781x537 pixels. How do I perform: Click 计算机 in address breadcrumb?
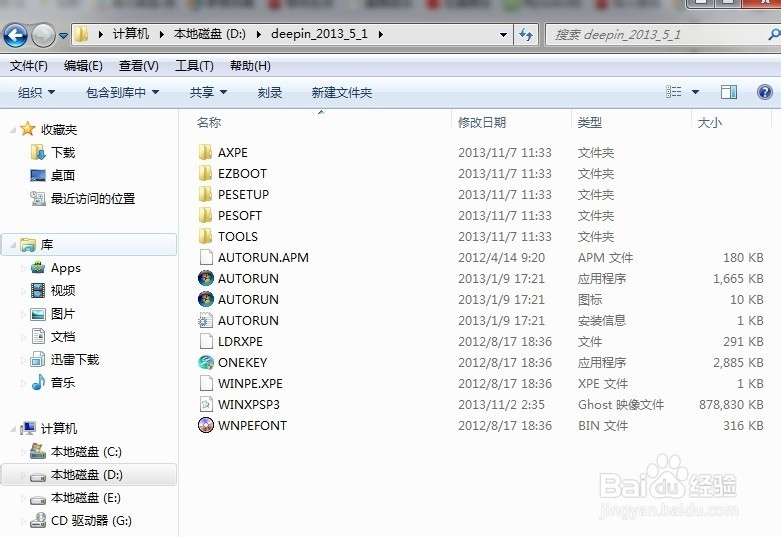(x=130, y=34)
